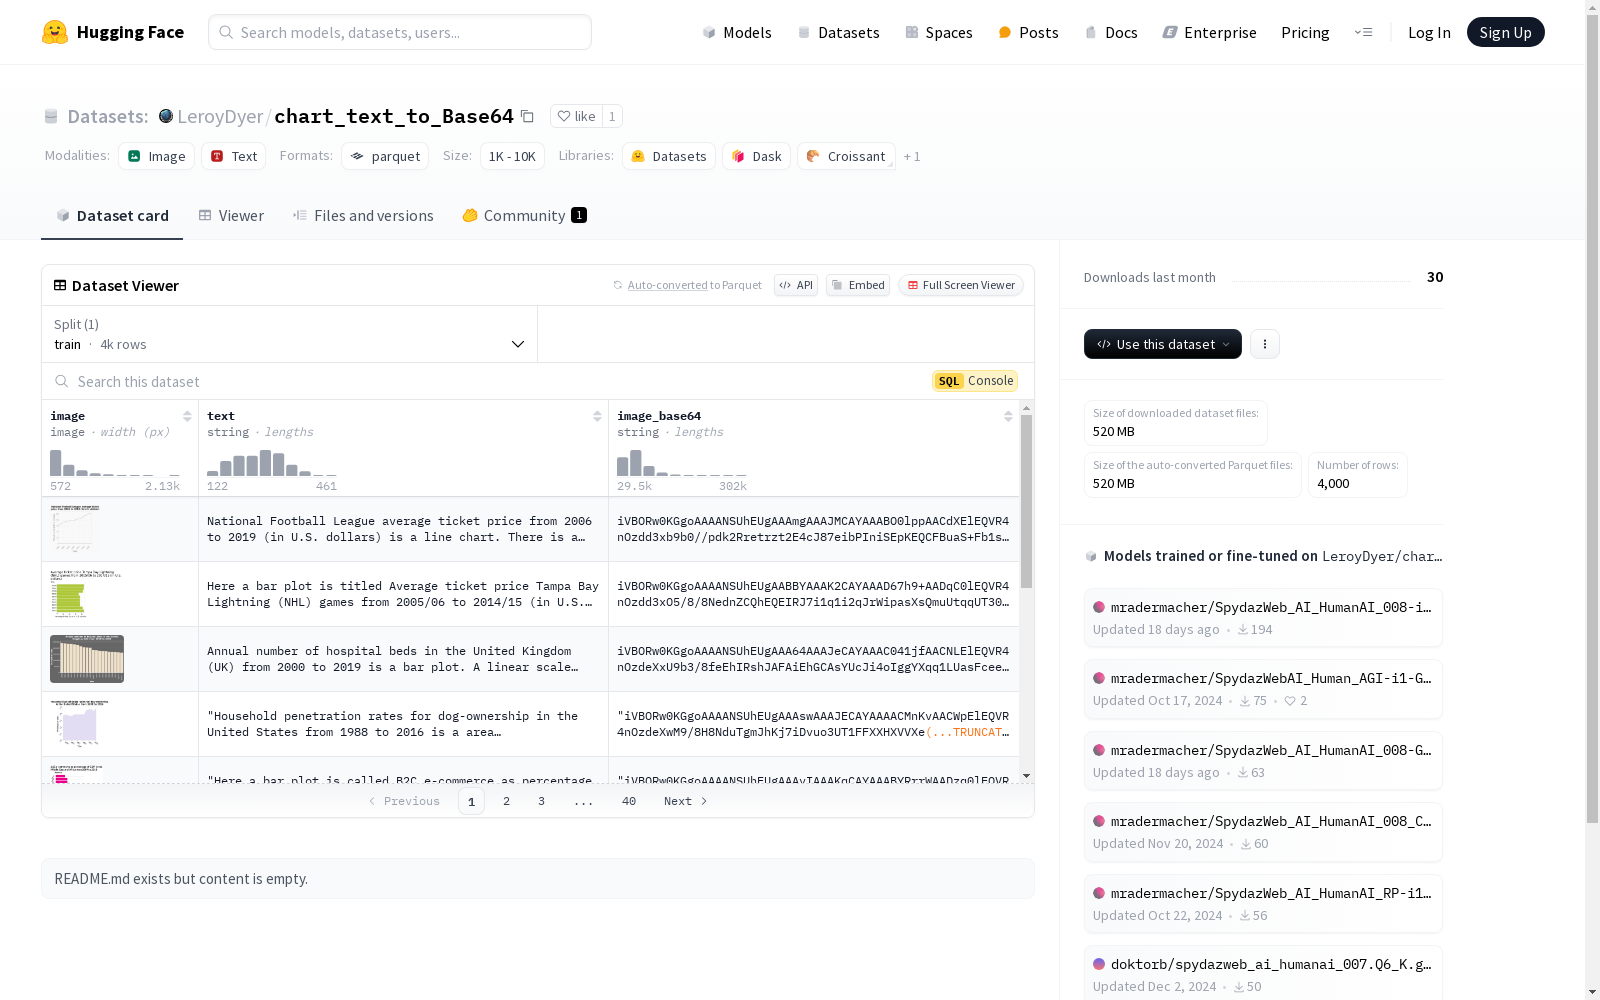Image resolution: width=1600 pixels, height=1000 pixels.
Task: Click the text lengths histogram
Action: pos(272,463)
